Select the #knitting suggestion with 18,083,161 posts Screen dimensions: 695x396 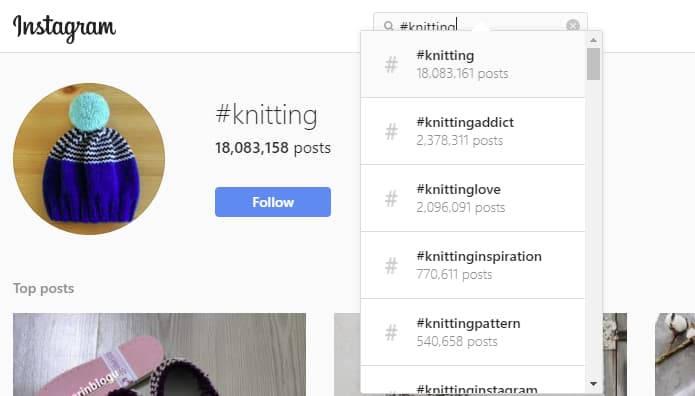[473, 64]
